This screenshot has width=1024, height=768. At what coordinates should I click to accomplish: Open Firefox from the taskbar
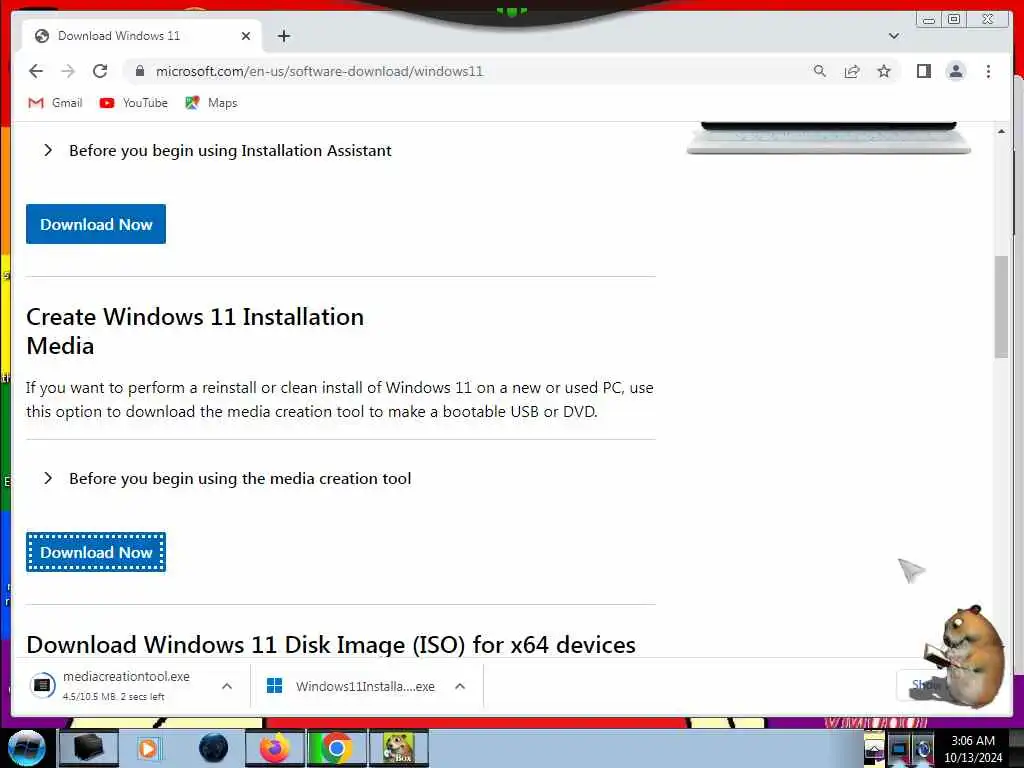(275, 748)
